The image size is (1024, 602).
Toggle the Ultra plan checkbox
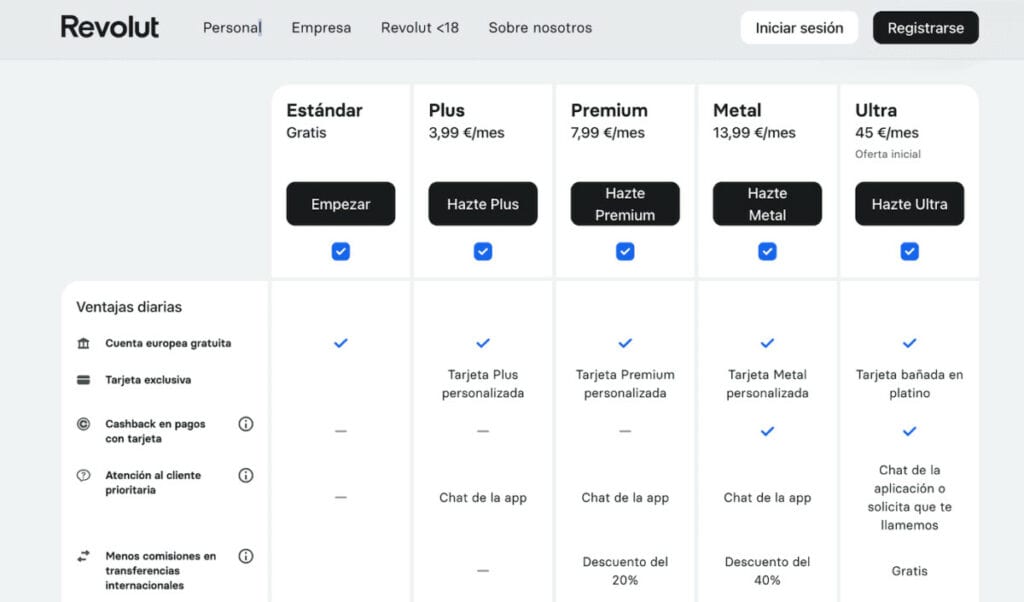pos(909,252)
